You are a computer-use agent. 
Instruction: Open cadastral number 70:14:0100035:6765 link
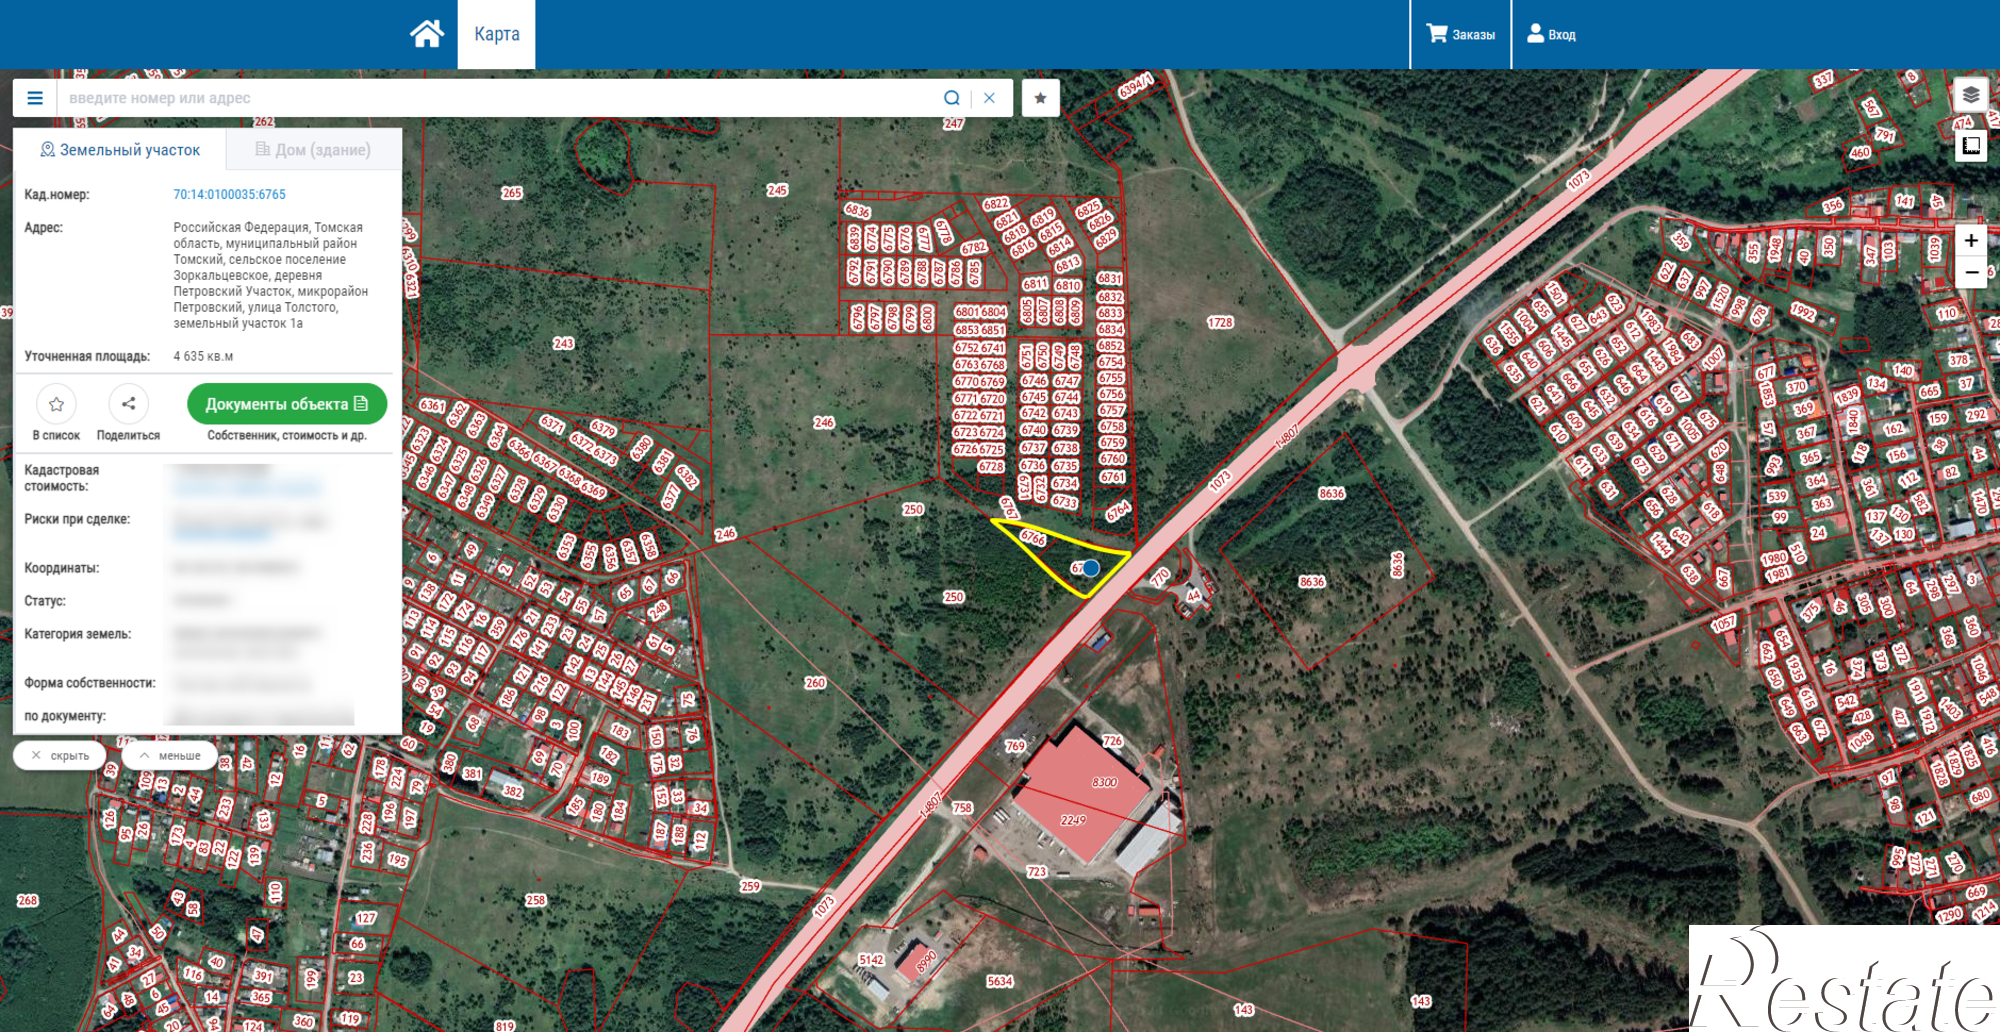coord(229,195)
